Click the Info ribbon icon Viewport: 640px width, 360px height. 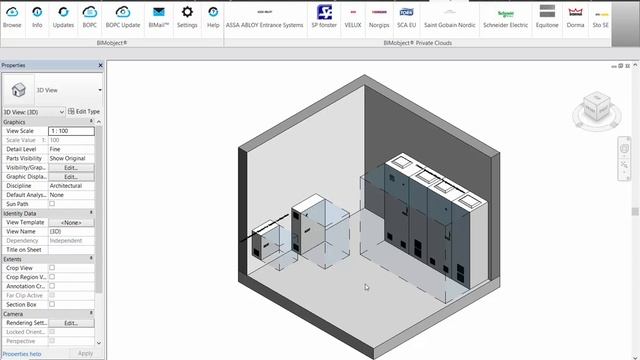[37, 17]
